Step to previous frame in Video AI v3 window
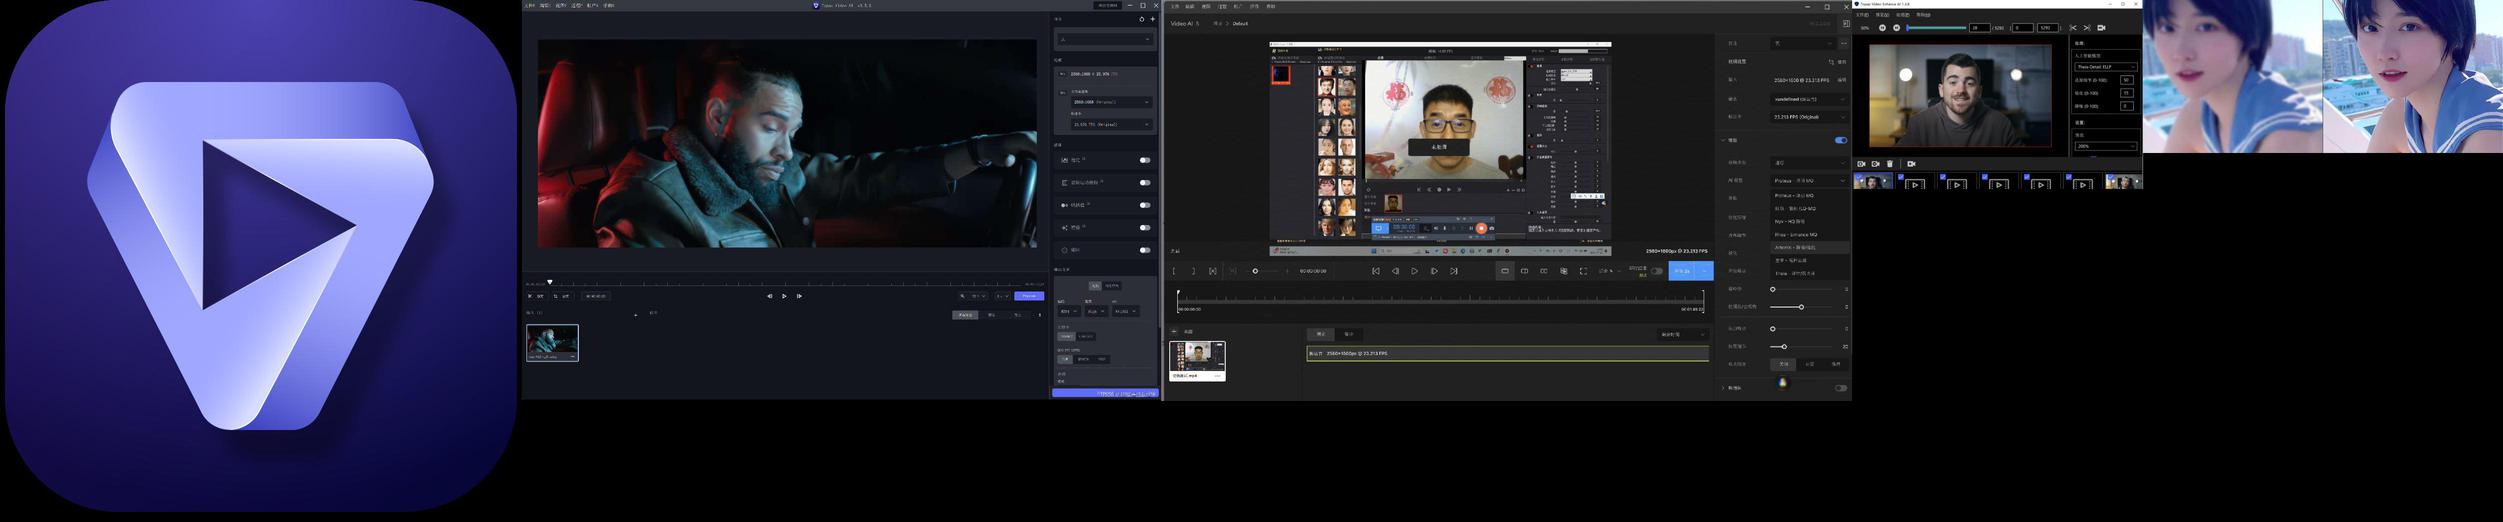The width and height of the screenshot is (2503, 522). (770, 296)
